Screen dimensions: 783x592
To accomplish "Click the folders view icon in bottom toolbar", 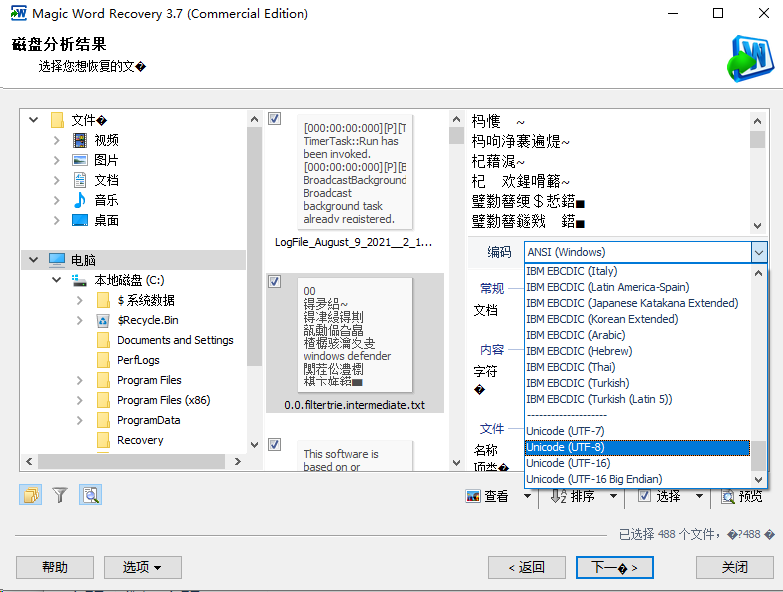I will (31, 495).
